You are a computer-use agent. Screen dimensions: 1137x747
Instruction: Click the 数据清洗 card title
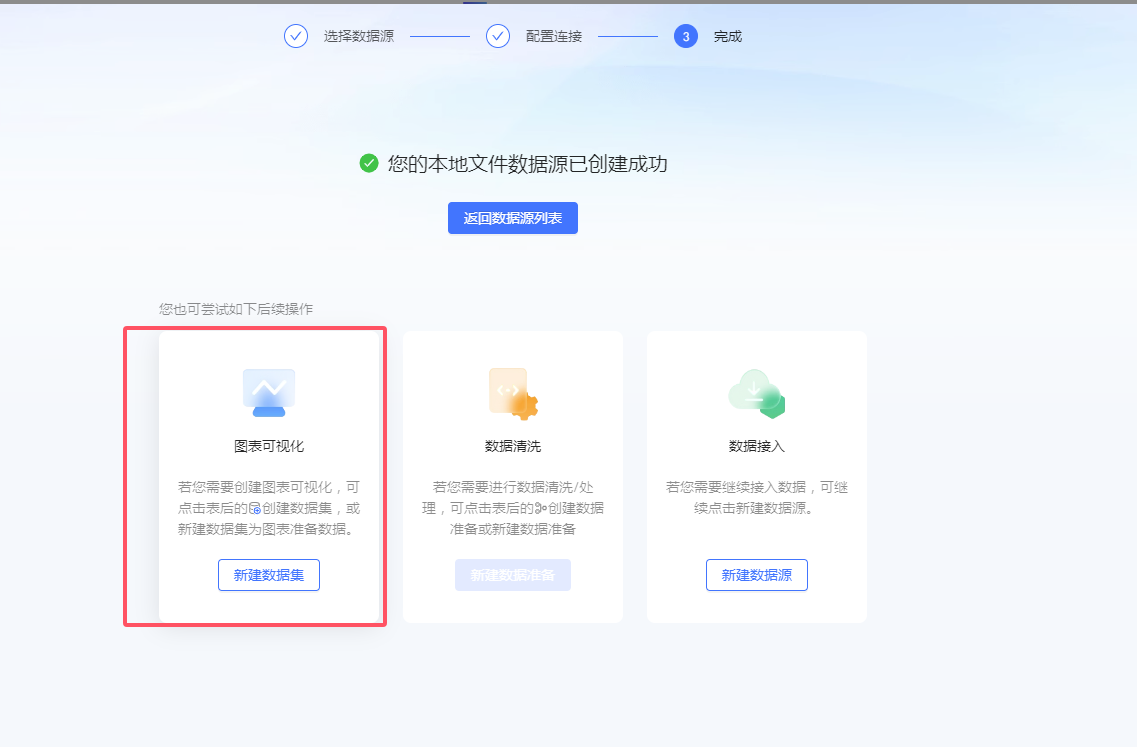[513, 446]
